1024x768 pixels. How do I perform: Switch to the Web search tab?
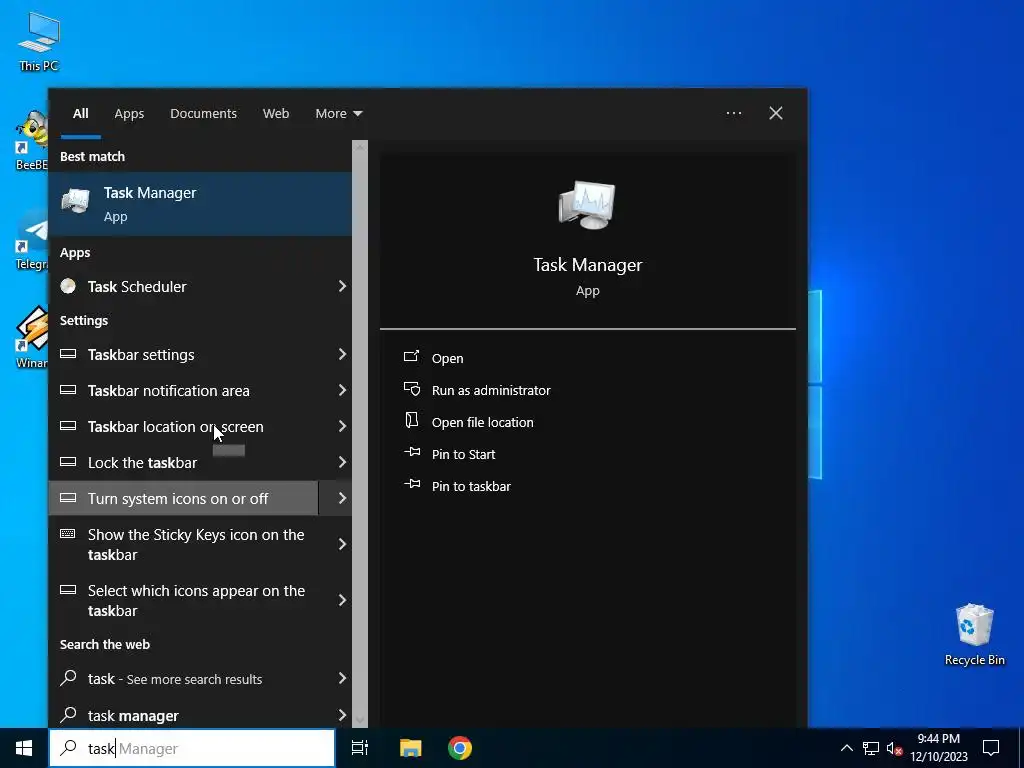click(x=276, y=114)
